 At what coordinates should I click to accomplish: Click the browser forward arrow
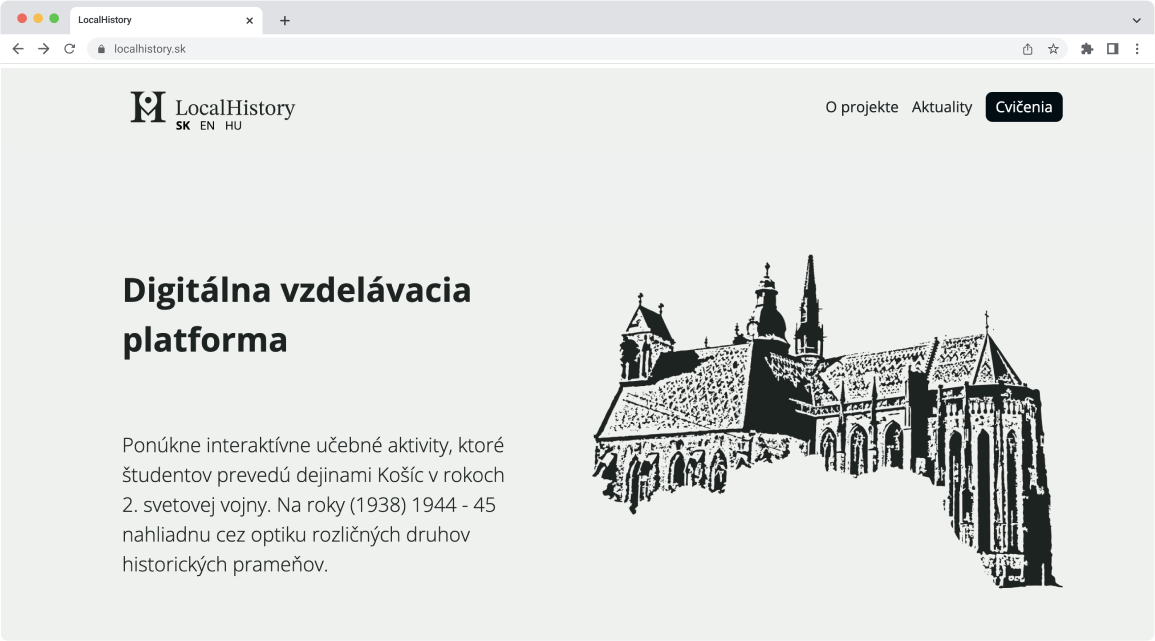click(x=44, y=49)
